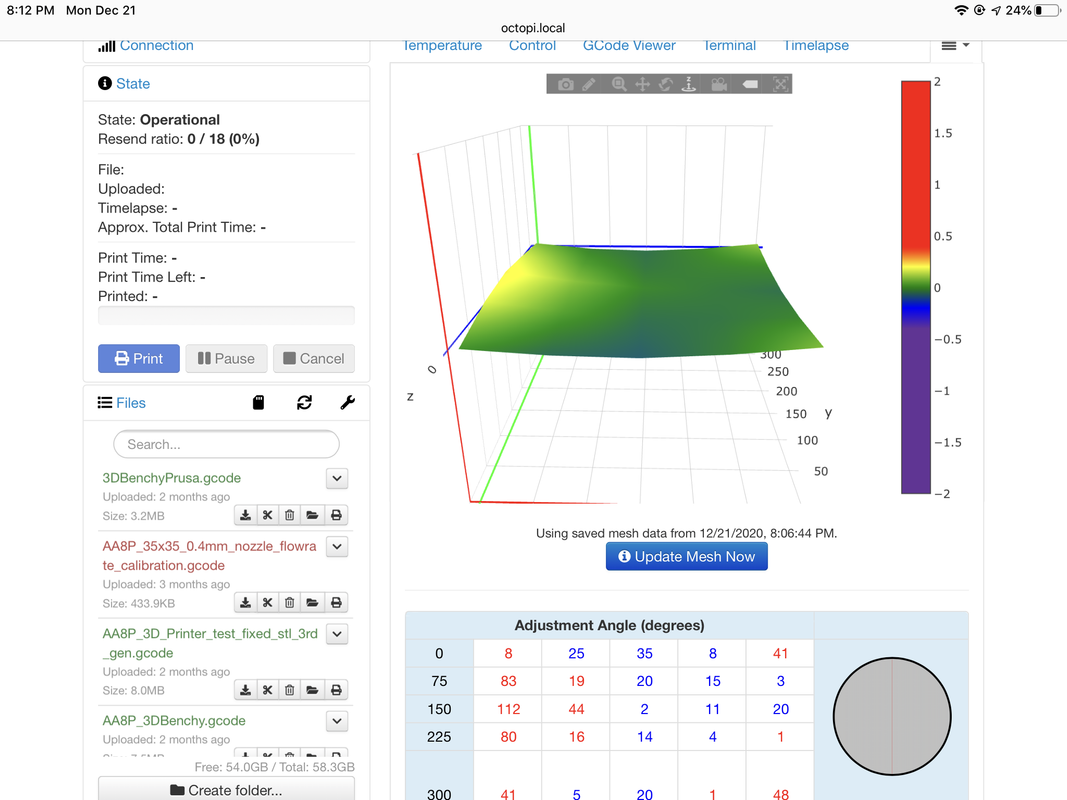Image resolution: width=1067 pixels, height=800 pixels.
Task: Delete AA8P_3D_Printer_test file with trash icon
Action: click(289, 690)
